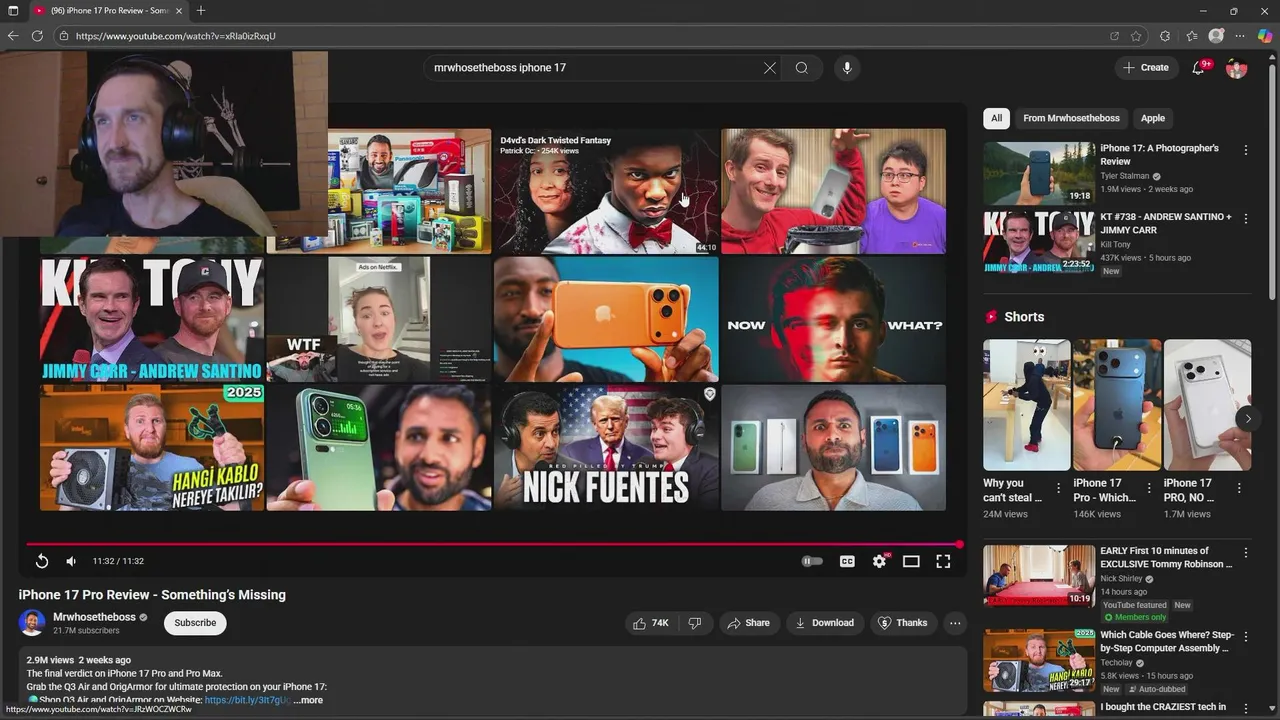This screenshot has width=1280, height=720.
Task: Open page in app from the address bar
Action: tap(1114, 36)
